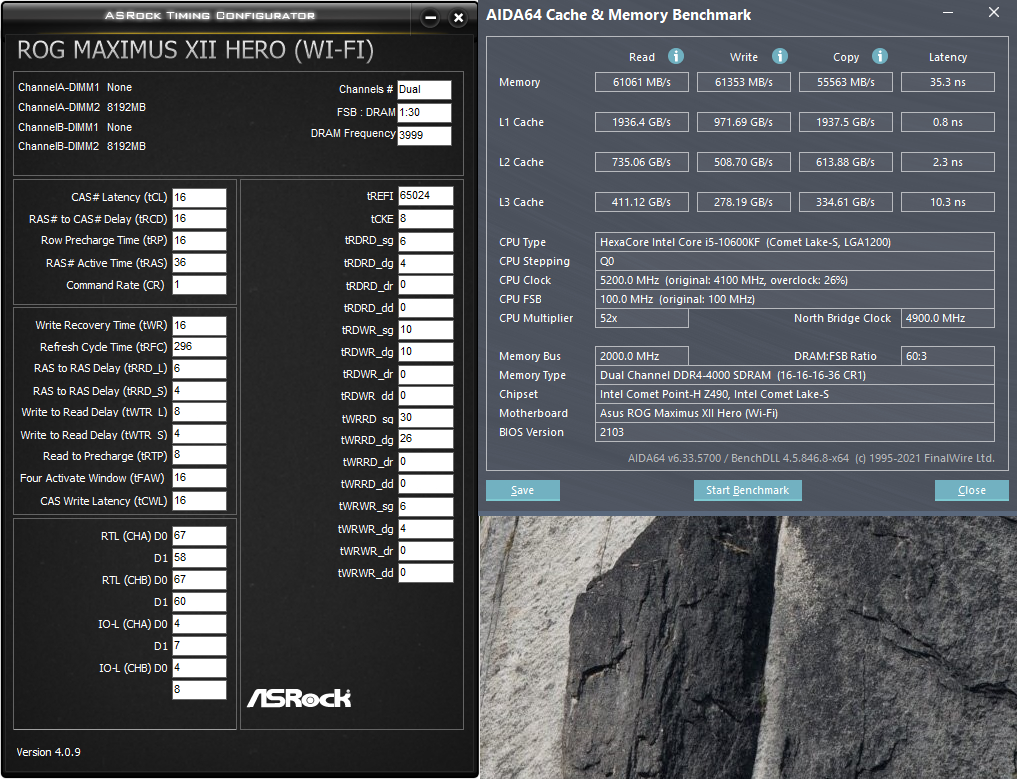Click the tWTR_L field value 8
This screenshot has width=1017, height=779.
199,412
